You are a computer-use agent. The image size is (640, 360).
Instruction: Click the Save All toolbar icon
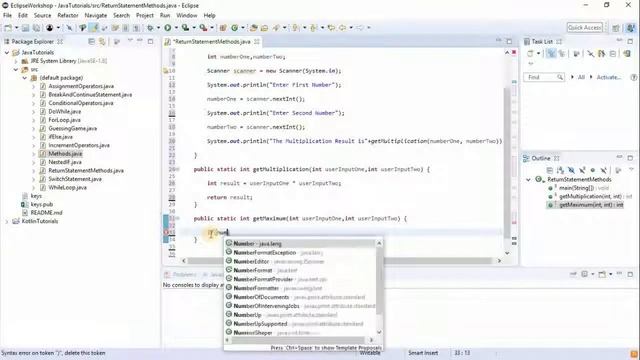36,28
